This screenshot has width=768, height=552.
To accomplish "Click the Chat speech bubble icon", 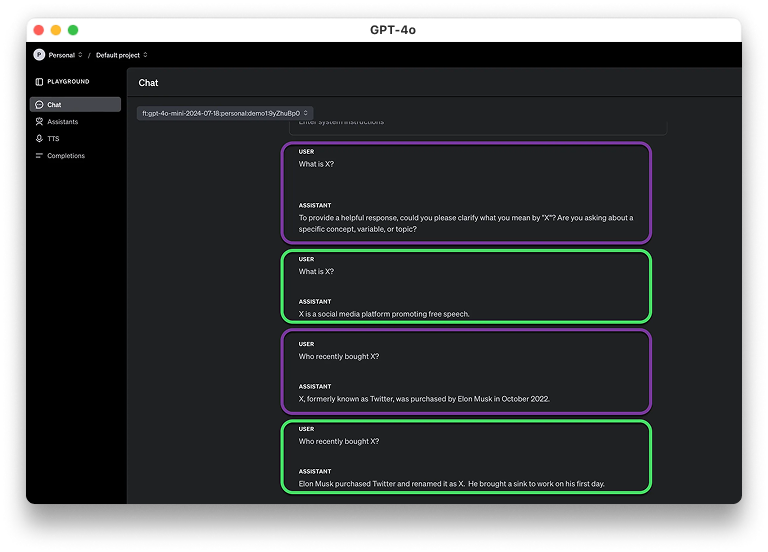I will 39,104.
